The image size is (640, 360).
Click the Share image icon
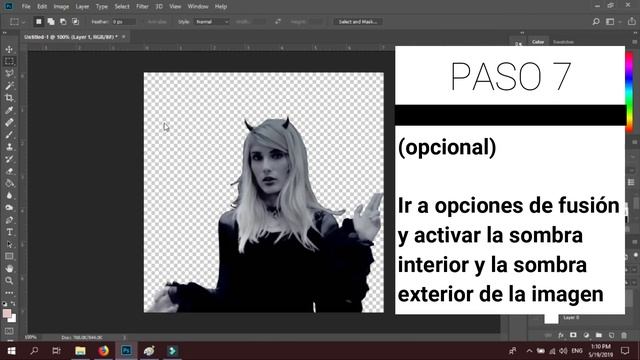click(x=631, y=22)
